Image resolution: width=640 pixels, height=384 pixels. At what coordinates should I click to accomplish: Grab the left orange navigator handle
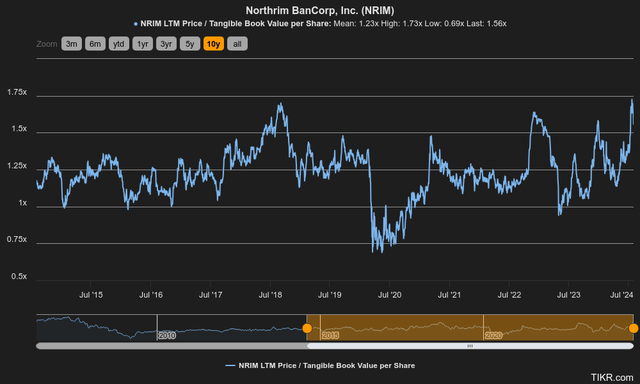click(307, 328)
